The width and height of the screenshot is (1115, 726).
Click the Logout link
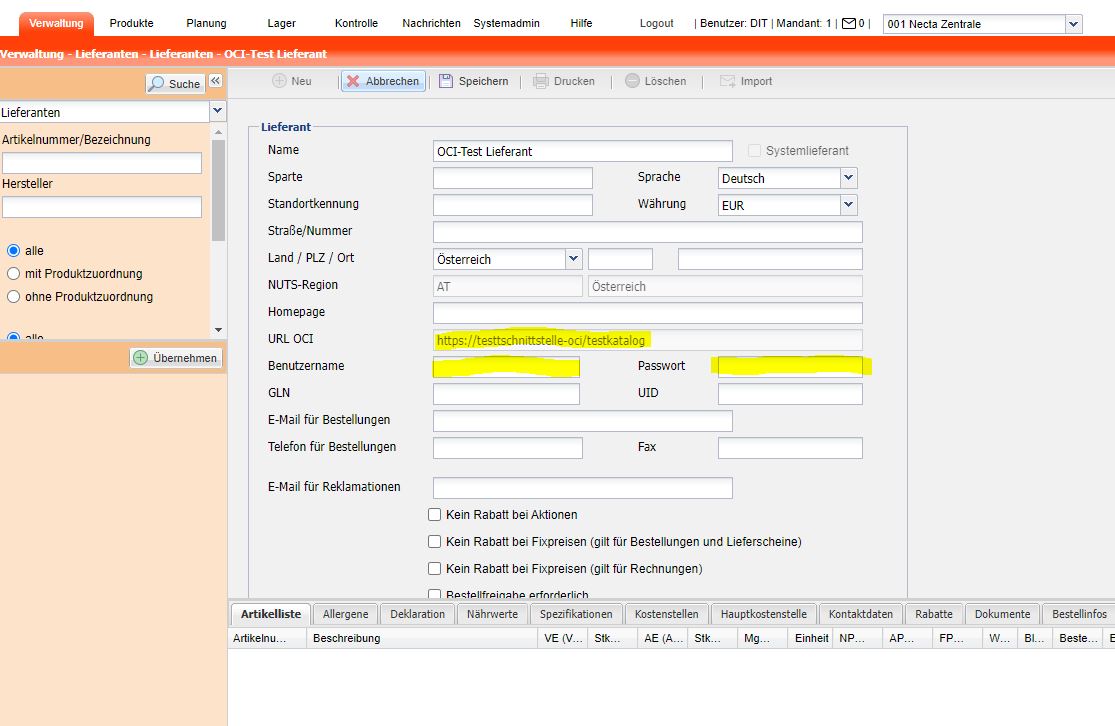[x=656, y=23]
